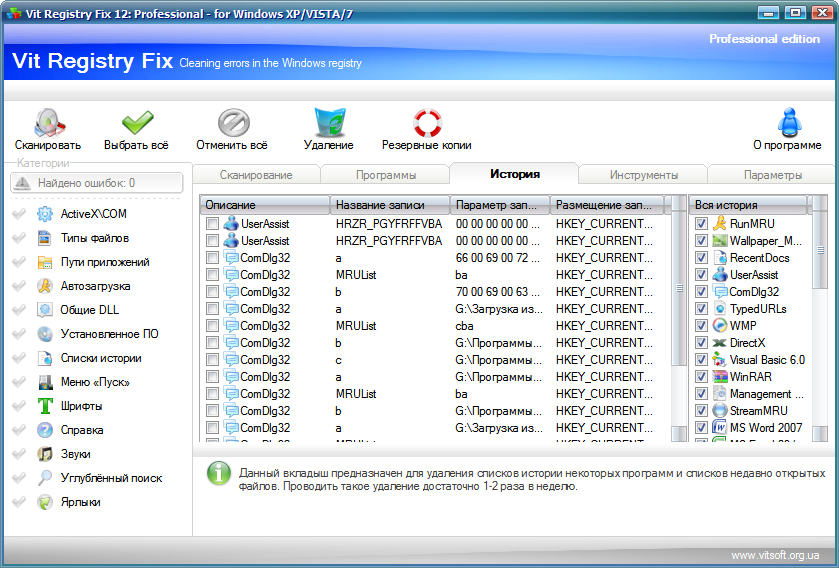The width and height of the screenshot is (839, 568).
Task: Sort by Название записи column header
Action: click(389, 205)
